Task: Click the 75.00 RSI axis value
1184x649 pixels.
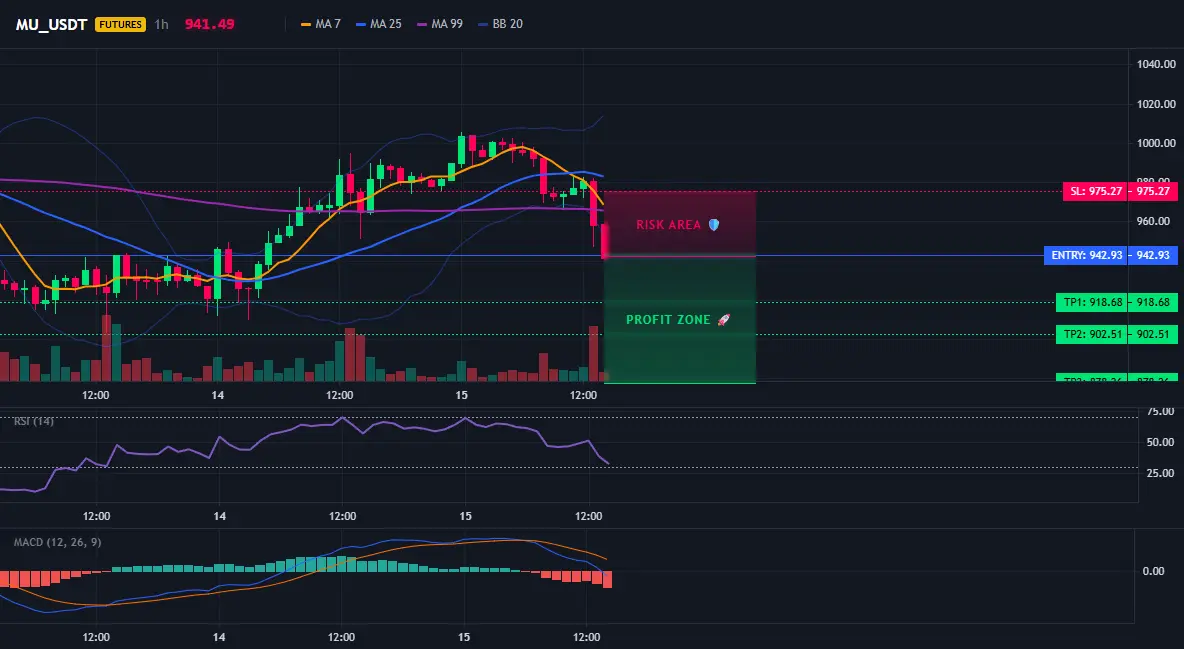Action: [1161, 412]
